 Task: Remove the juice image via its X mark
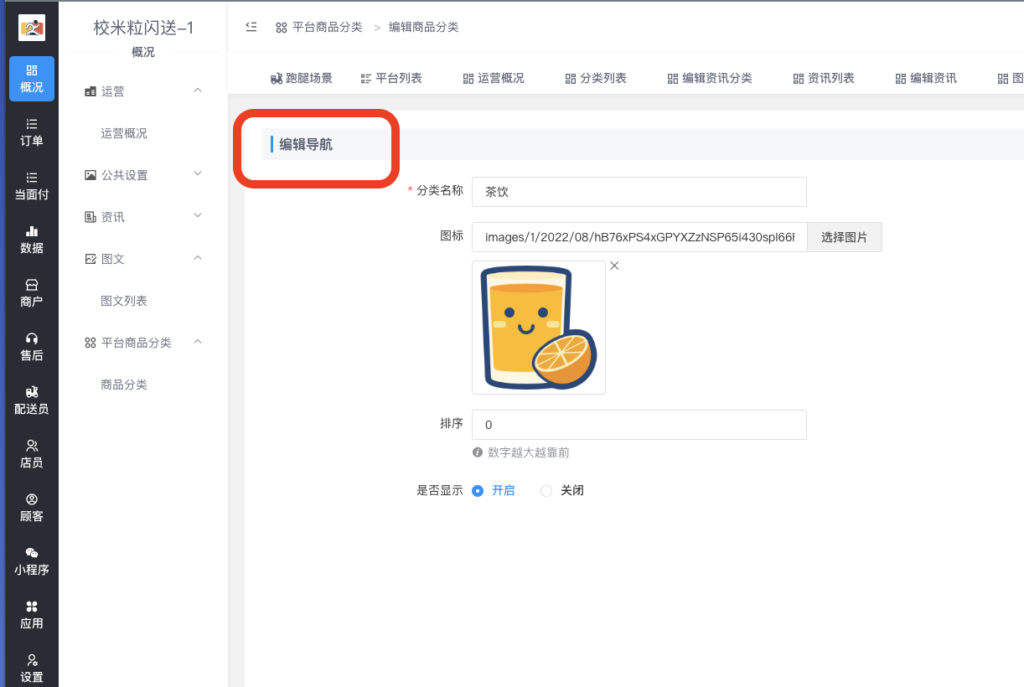coord(614,265)
